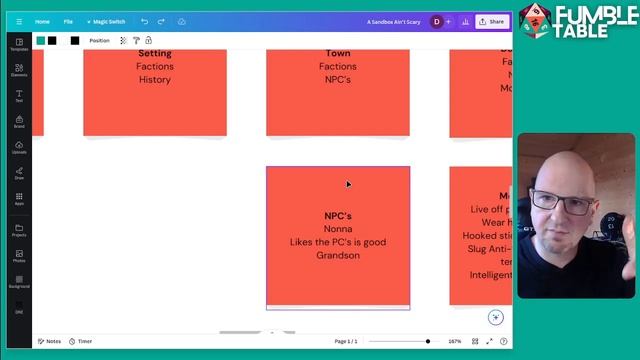This screenshot has width=640, height=360.
Task: Open the Apps sidebar panel
Action: click(x=19, y=199)
